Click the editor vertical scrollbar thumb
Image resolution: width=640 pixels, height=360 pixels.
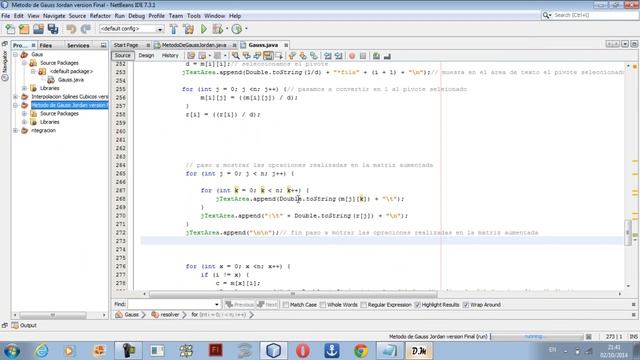[x=627, y=232]
